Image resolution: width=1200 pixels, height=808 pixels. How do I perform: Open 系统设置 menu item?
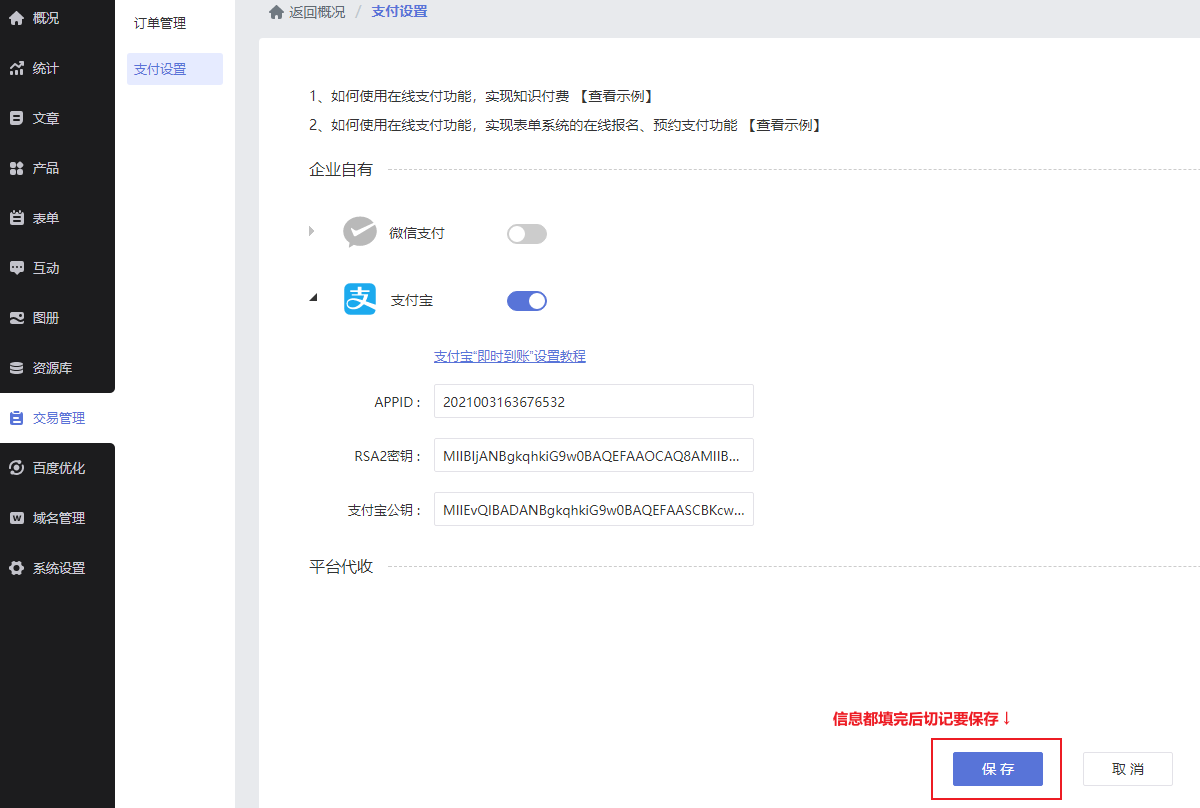pos(57,568)
